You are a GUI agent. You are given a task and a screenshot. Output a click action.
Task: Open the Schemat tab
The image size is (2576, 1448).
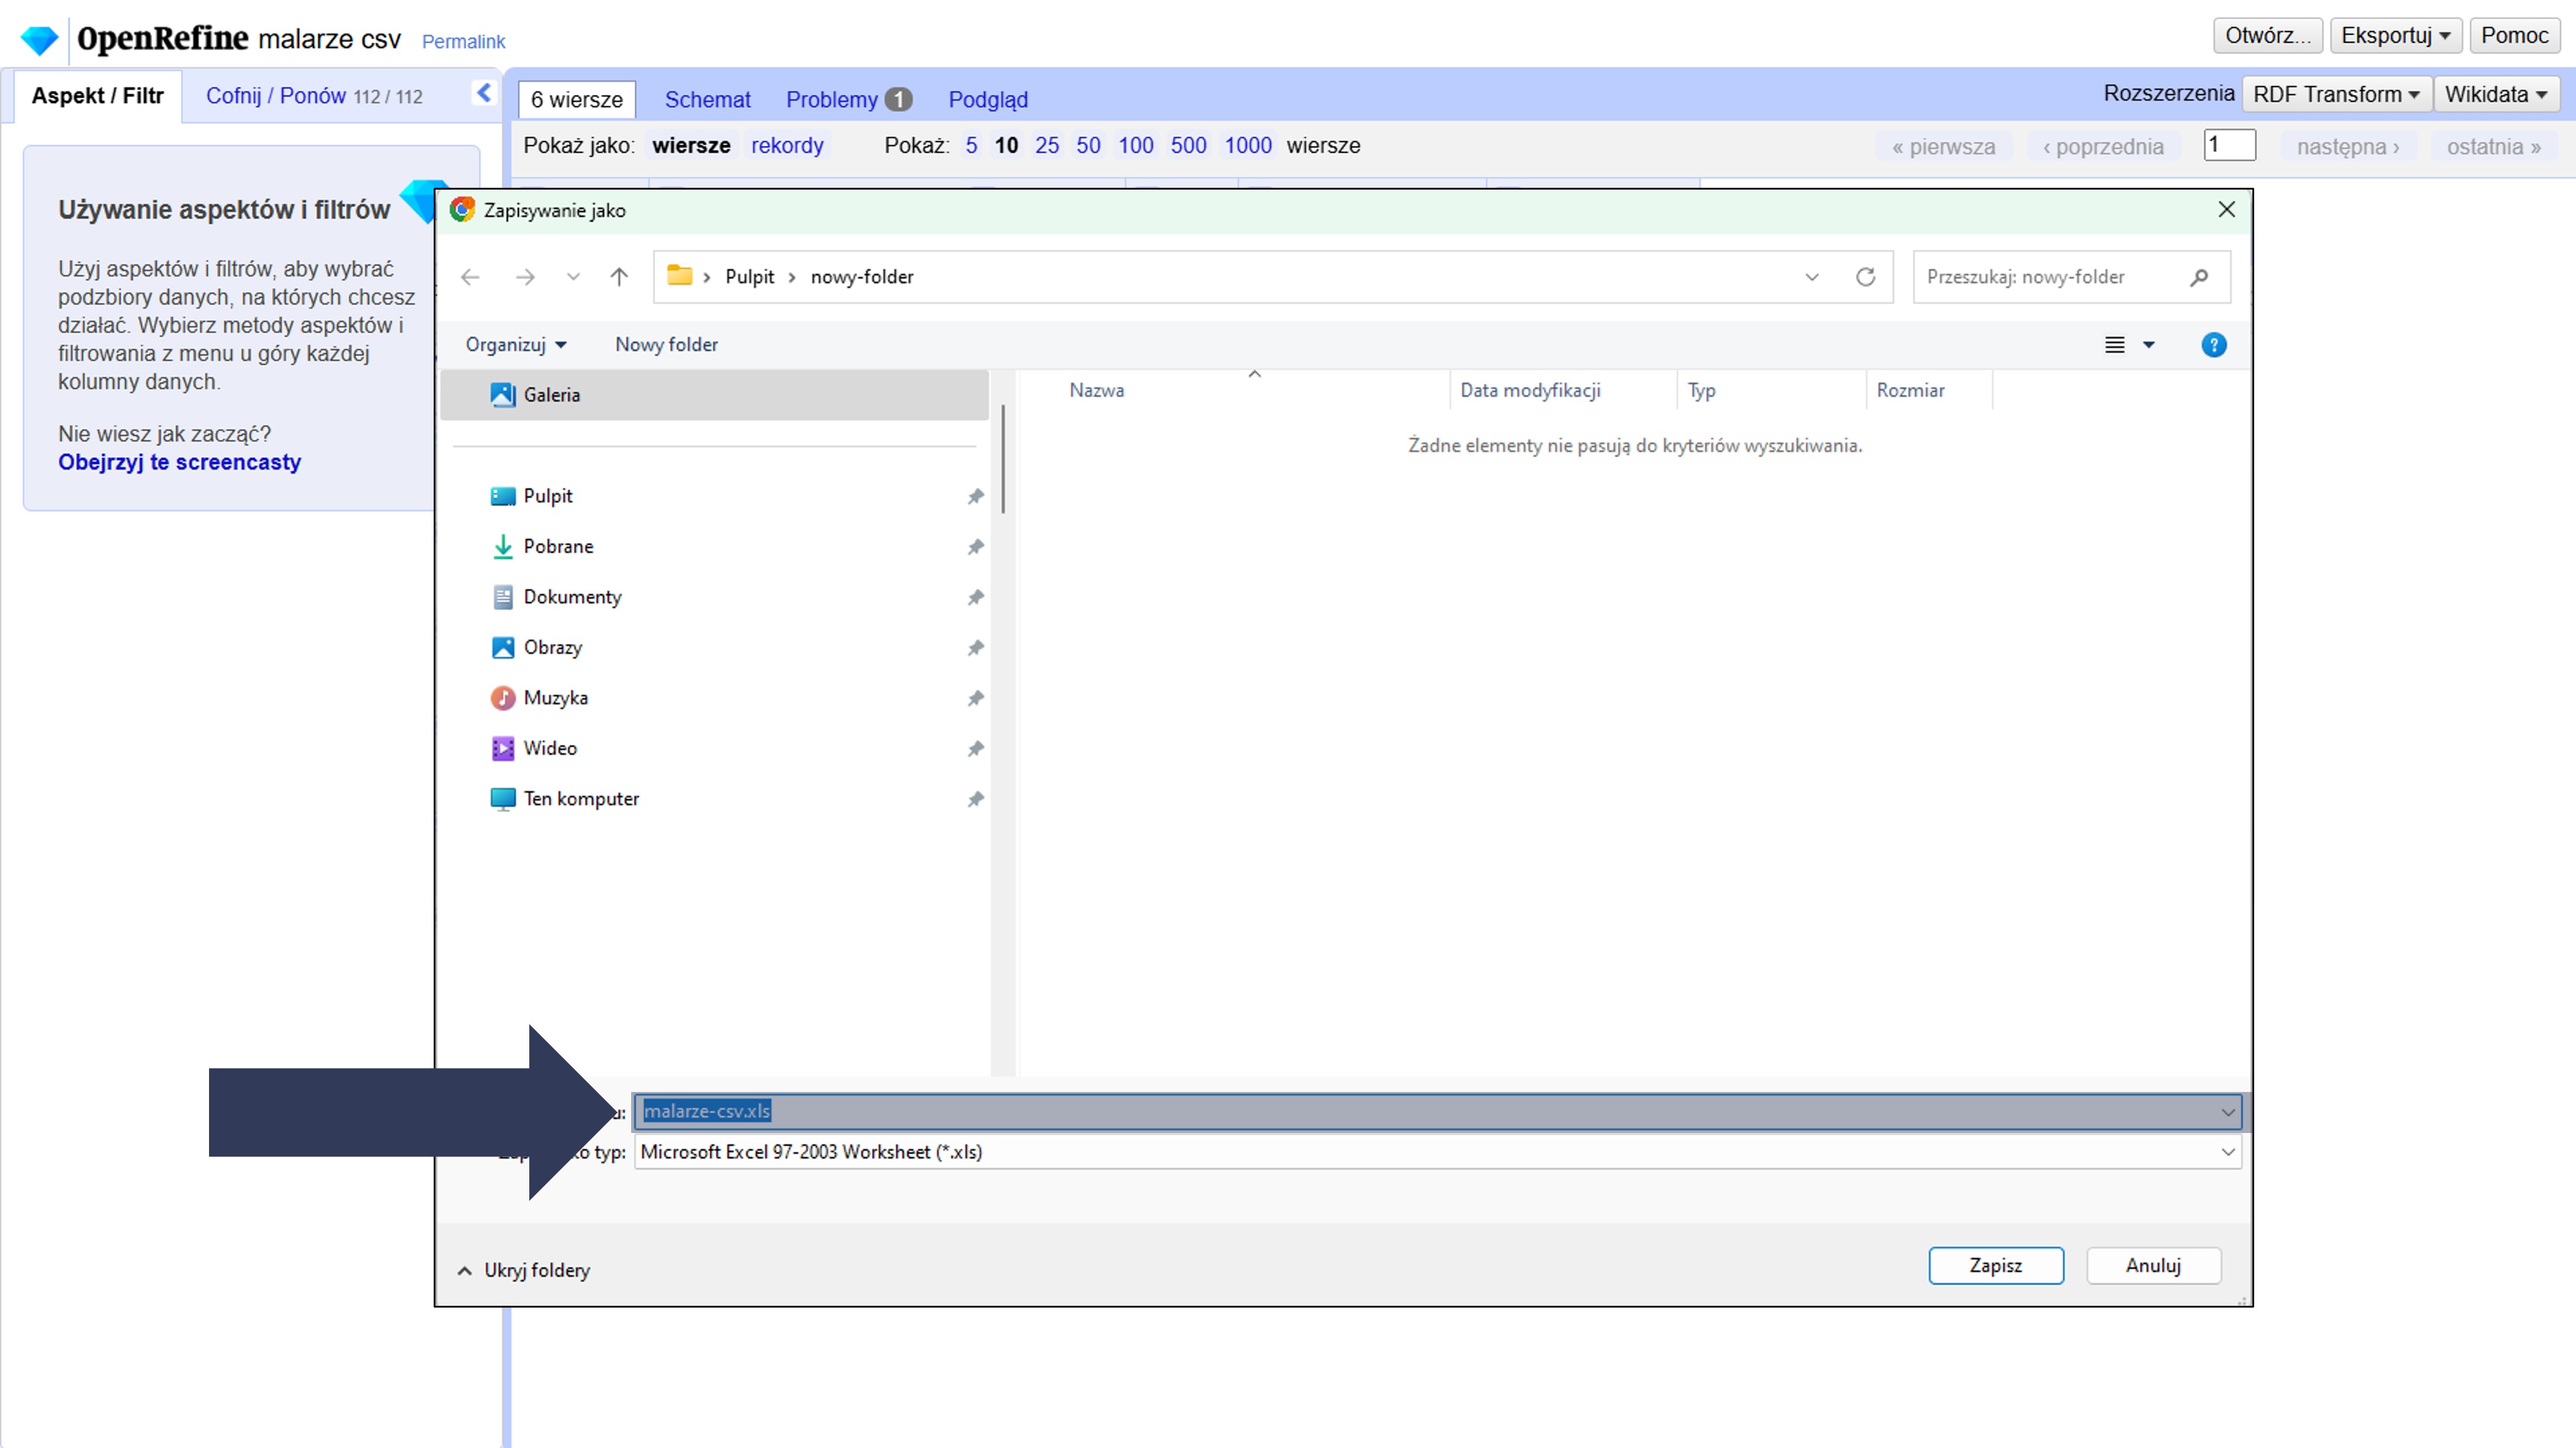point(707,100)
